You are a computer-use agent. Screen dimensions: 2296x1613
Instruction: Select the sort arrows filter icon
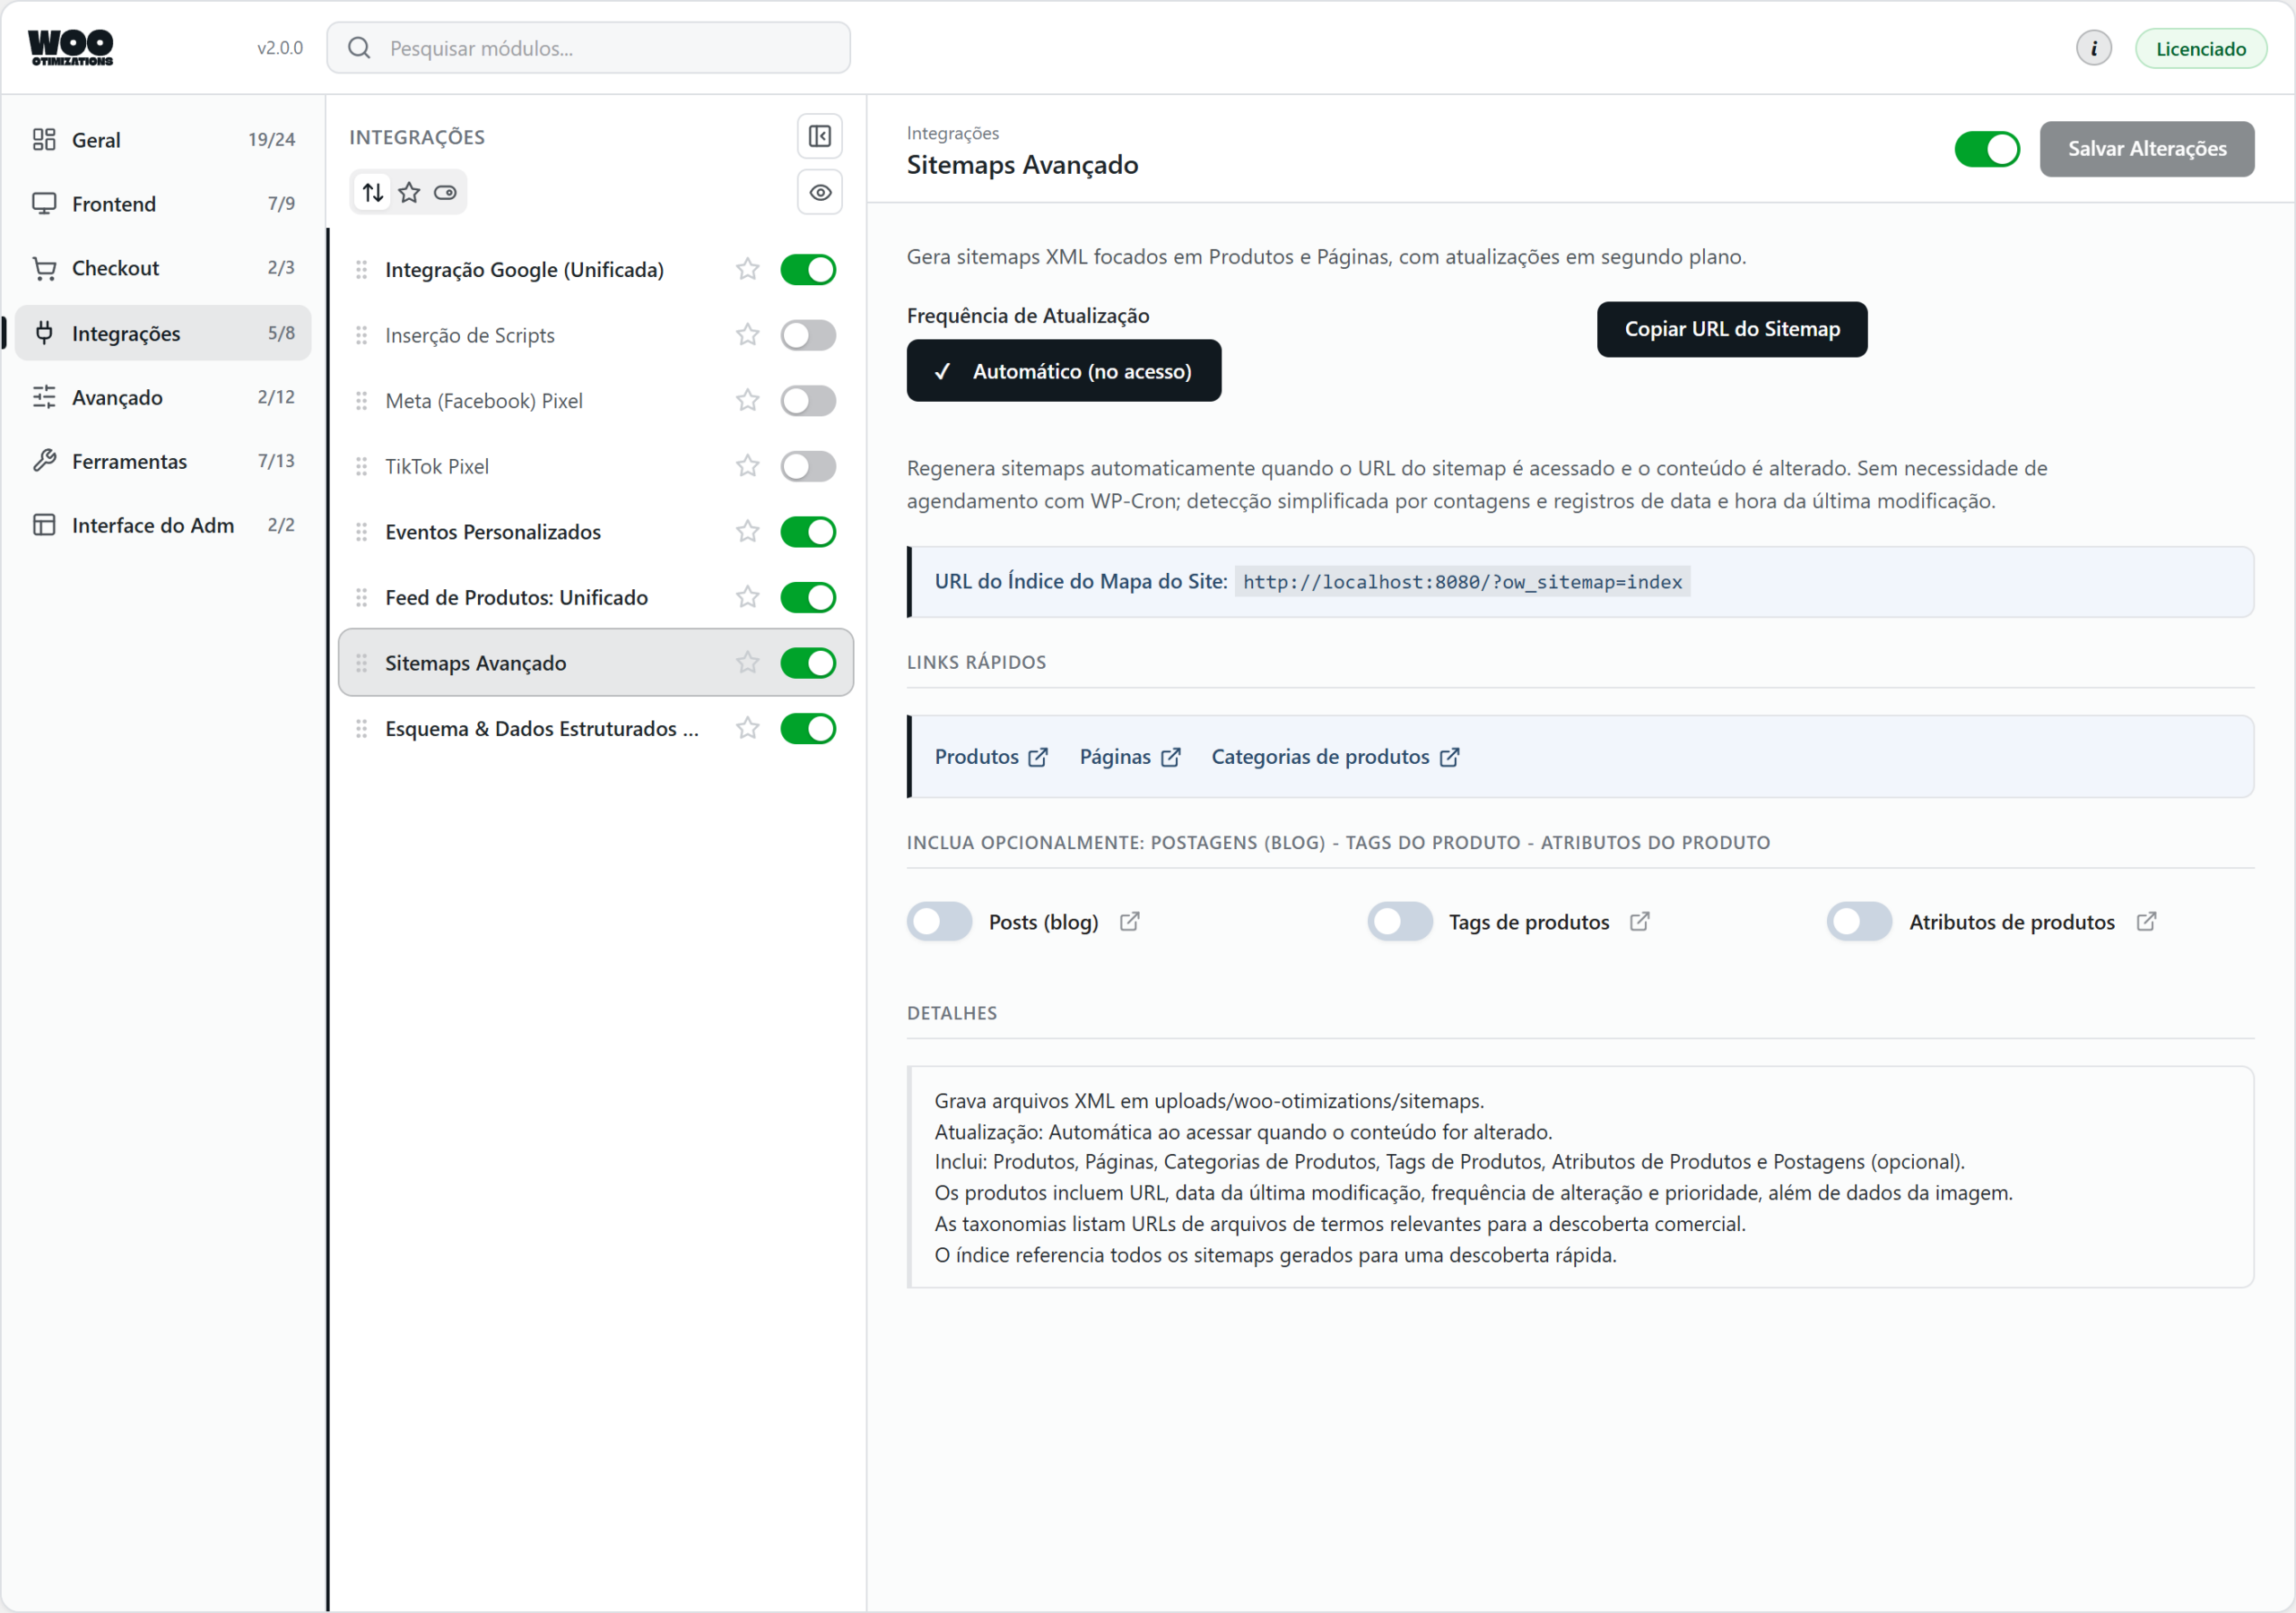pos(373,192)
